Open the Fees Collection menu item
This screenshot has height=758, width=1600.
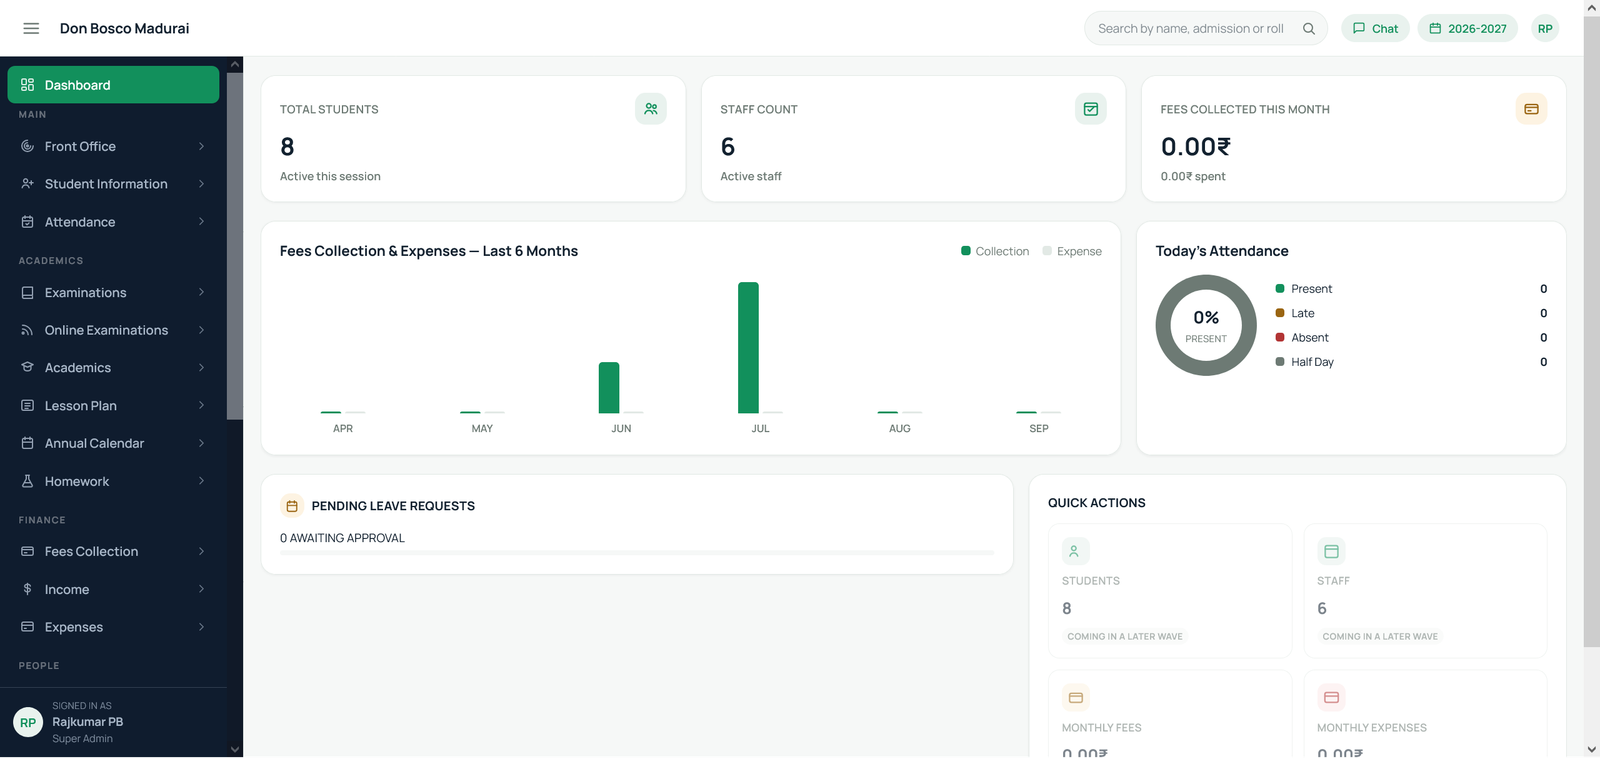(113, 551)
